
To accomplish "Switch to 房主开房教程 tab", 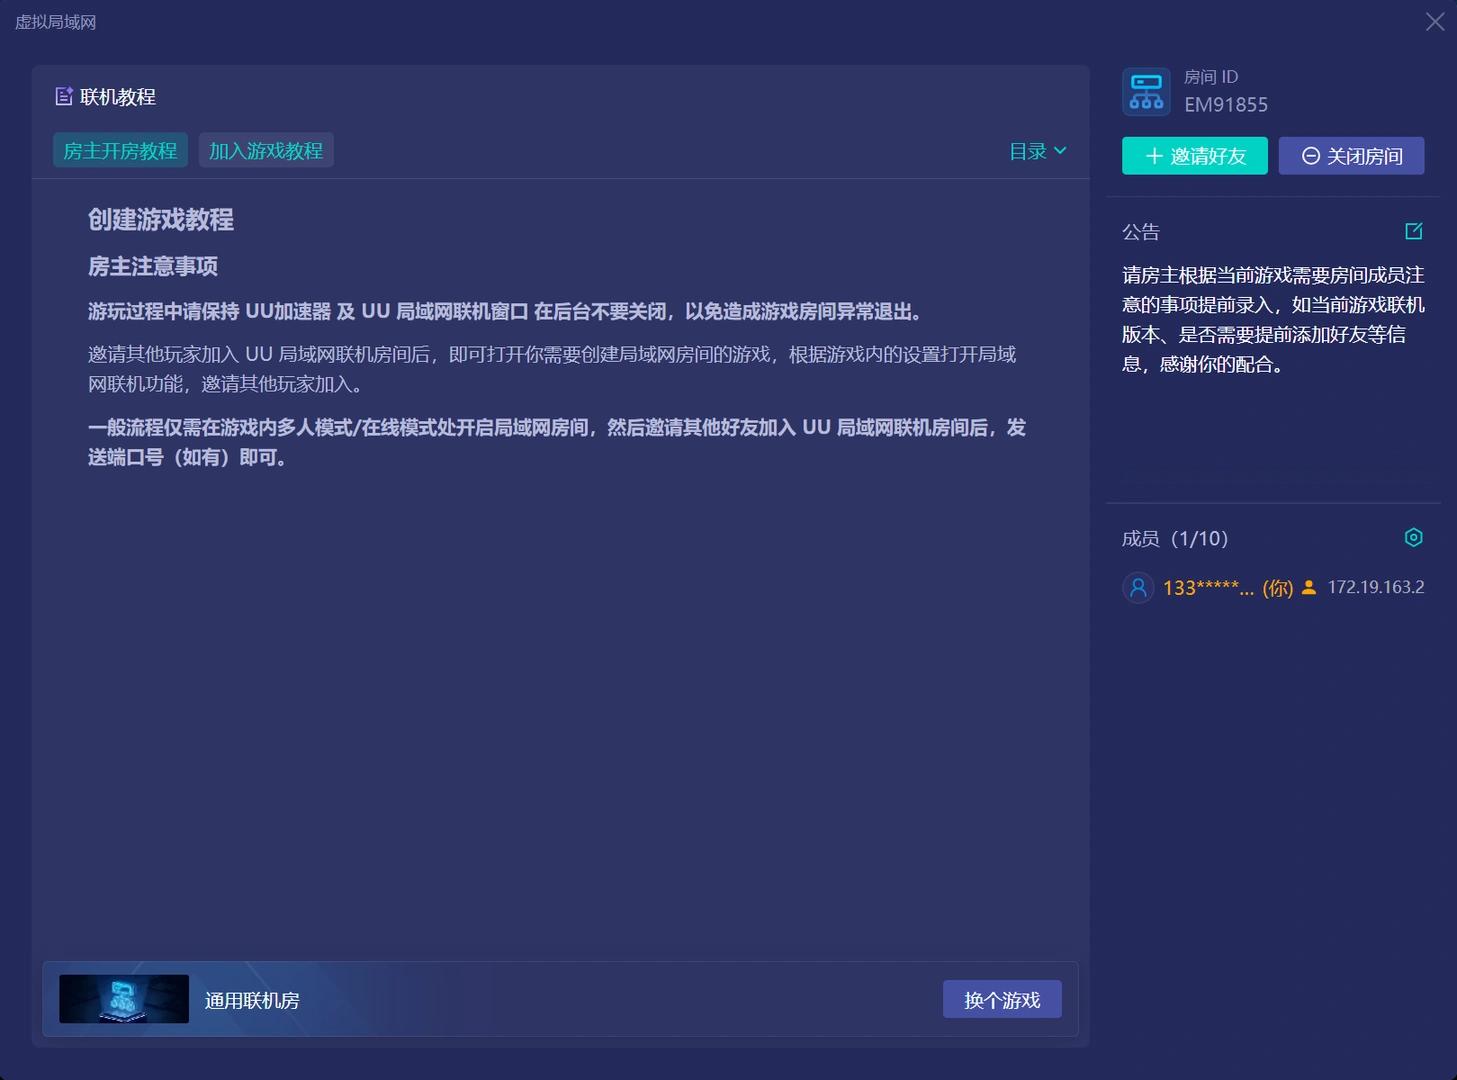I will (120, 150).
